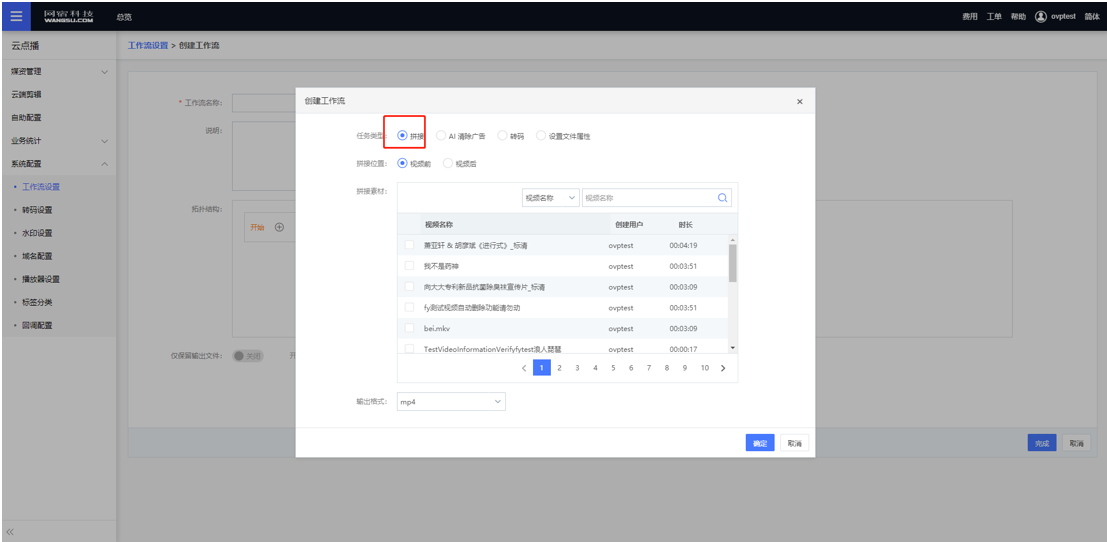
Task: Click the video list vertical scrollbar
Action: (732, 265)
